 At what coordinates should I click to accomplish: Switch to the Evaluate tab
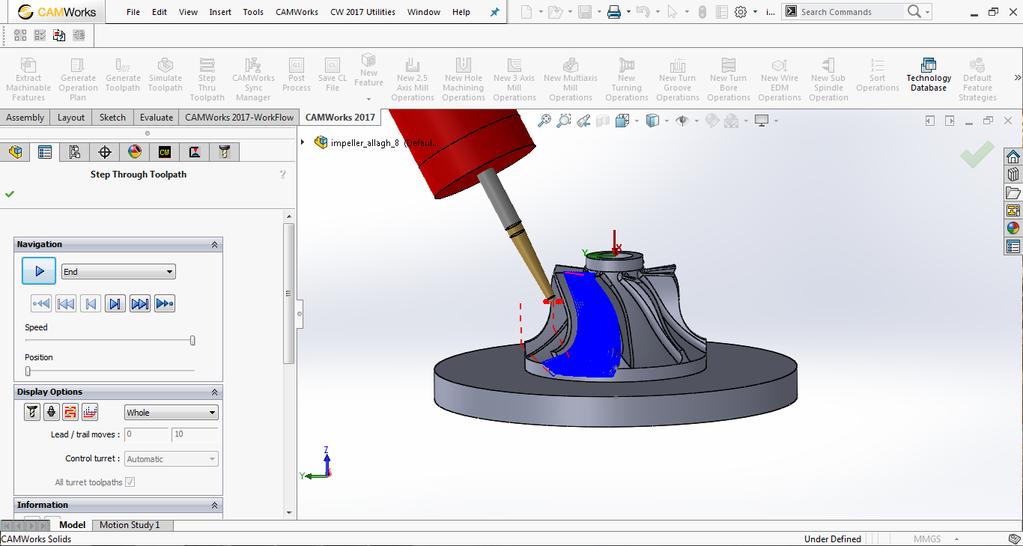157,117
